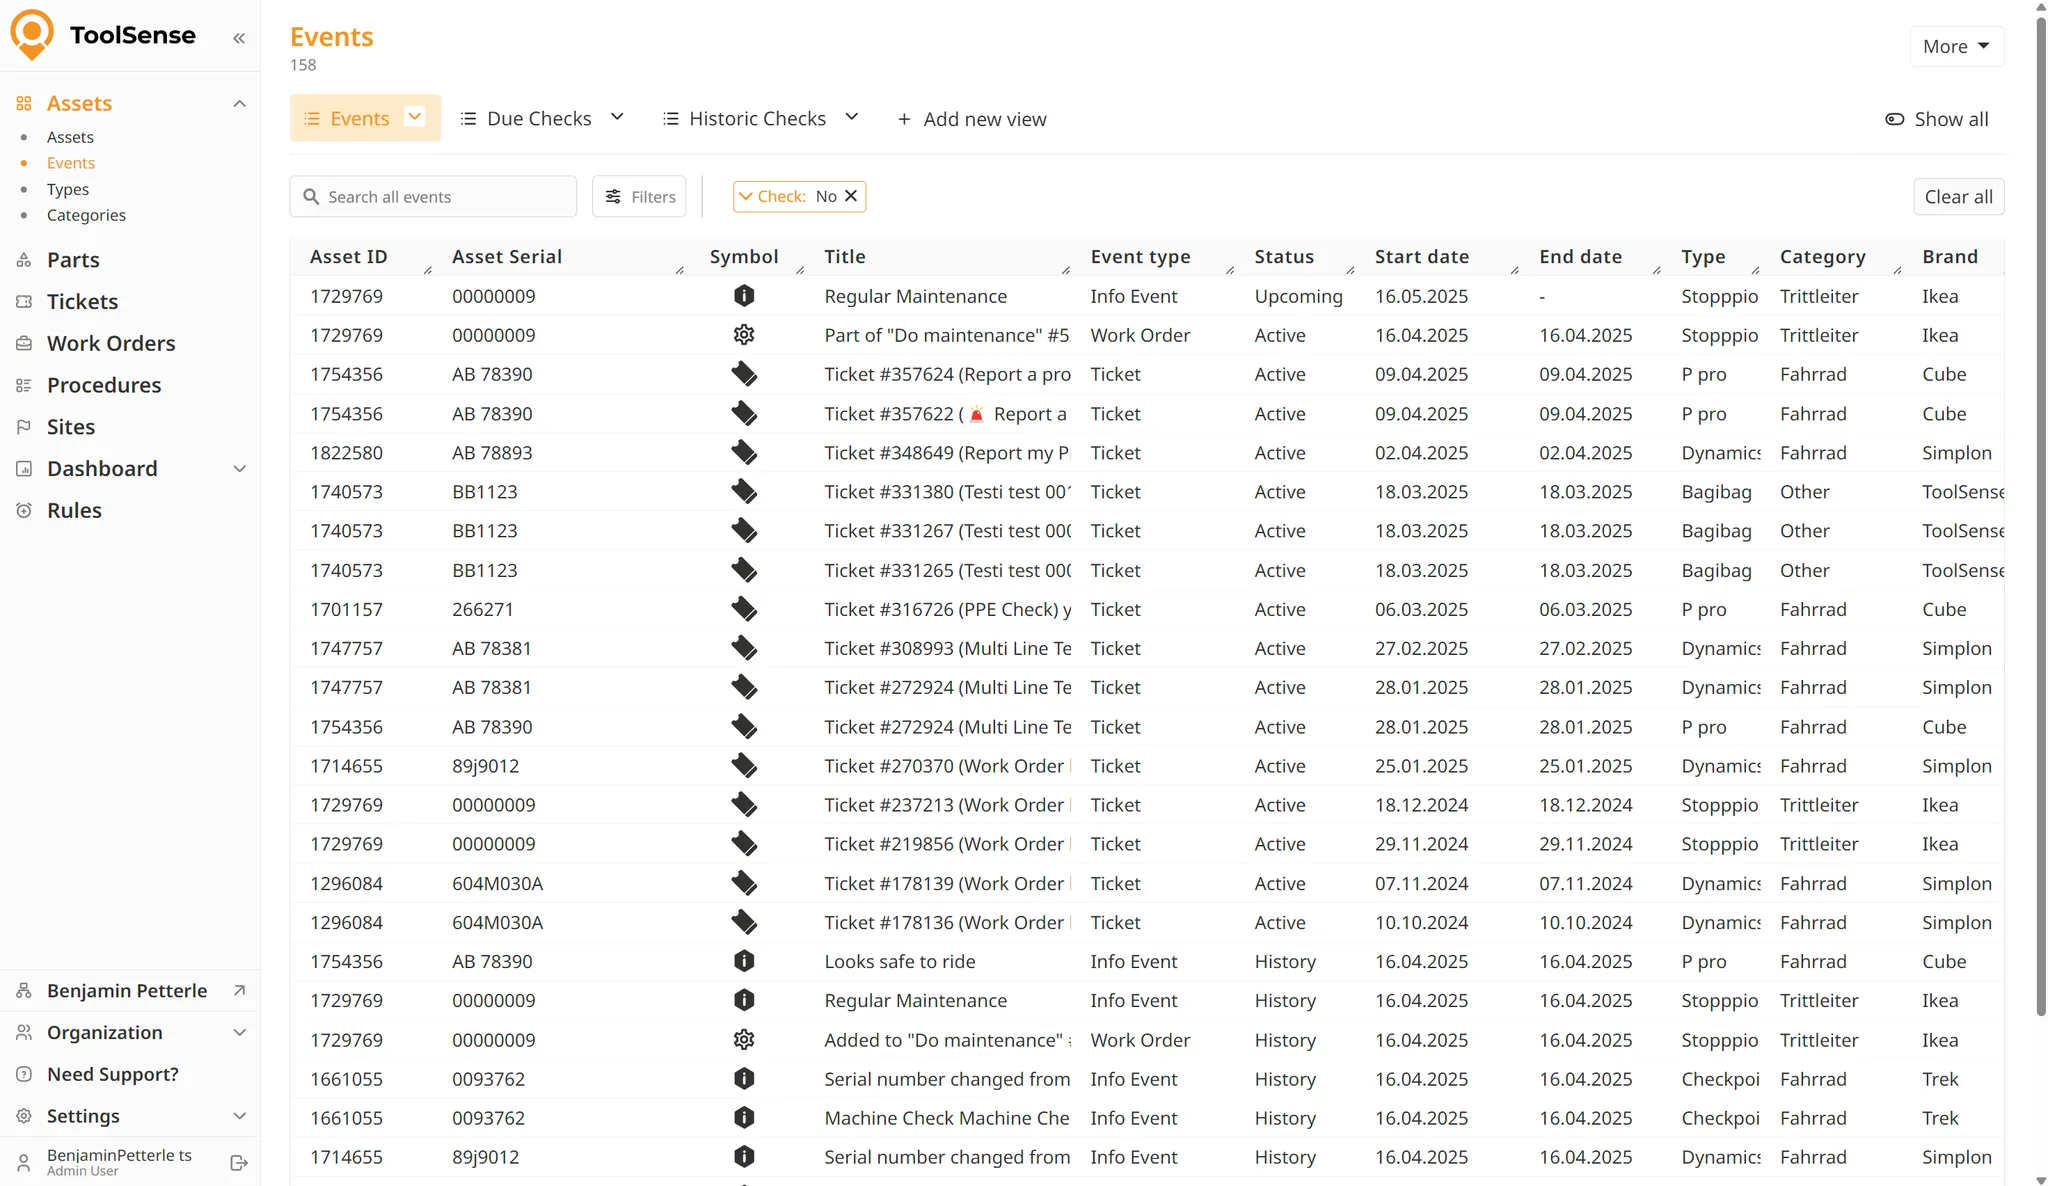Click the Filters button
The image size is (2048, 1186).
coord(639,197)
